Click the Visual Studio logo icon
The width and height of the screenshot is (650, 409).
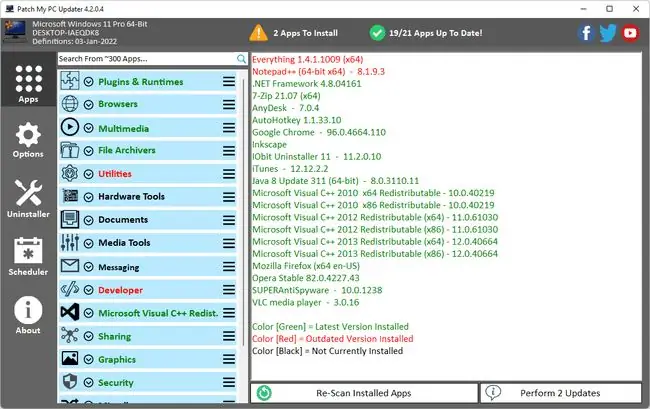(70, 312)
